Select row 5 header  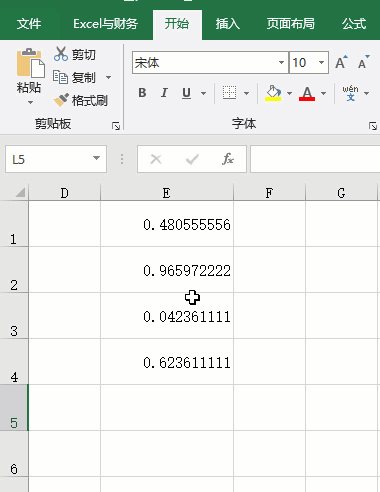[x=14, y=408]
